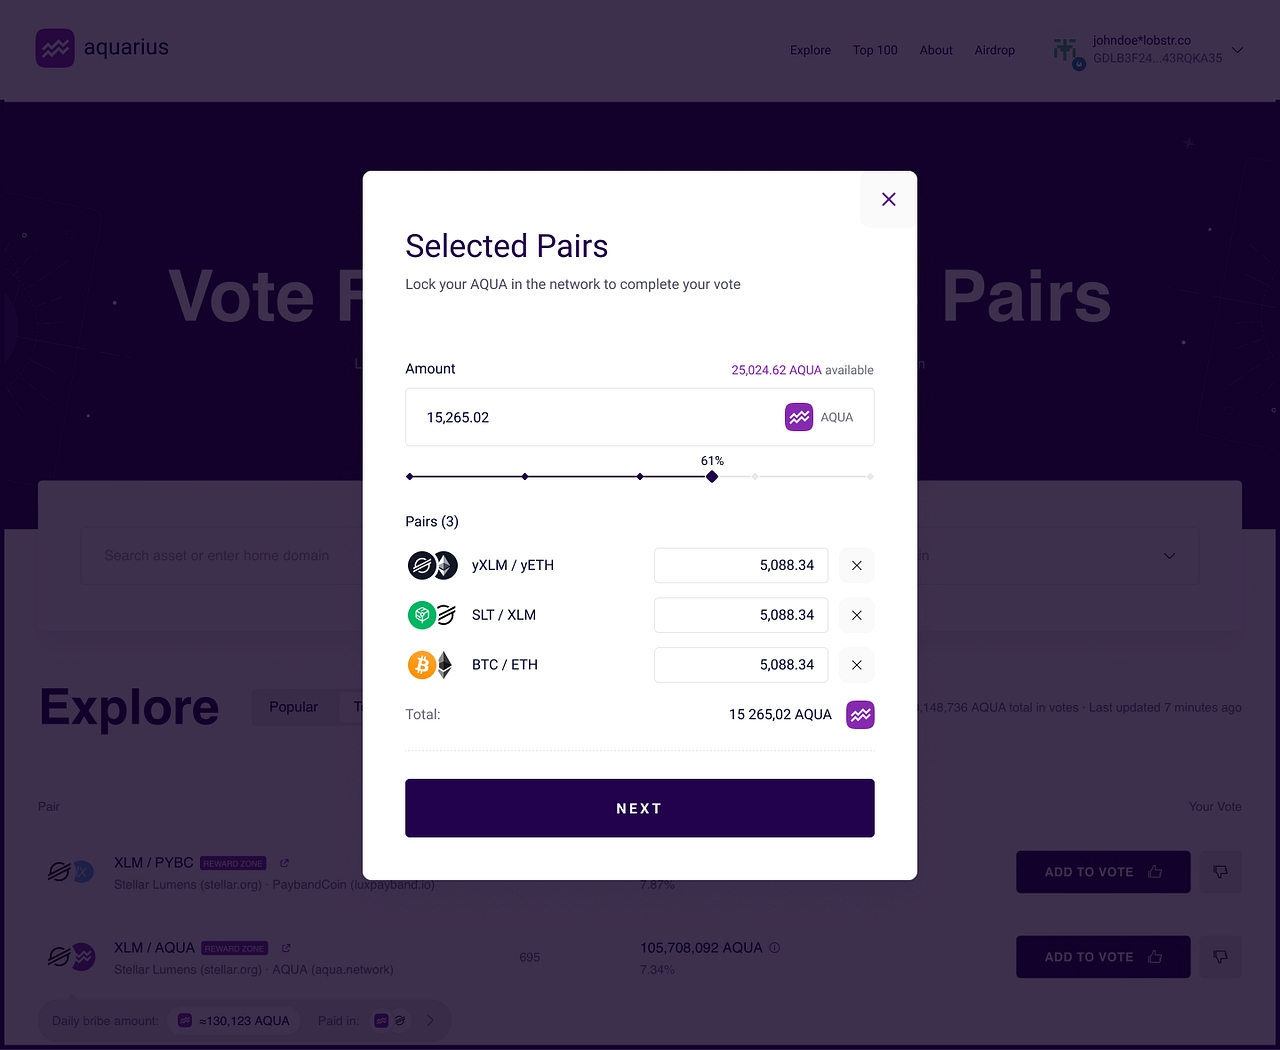Go to the Airdrop page
Image resolution: width=1280 pixels, height=1050 pixels.
(x=994, y=50)
